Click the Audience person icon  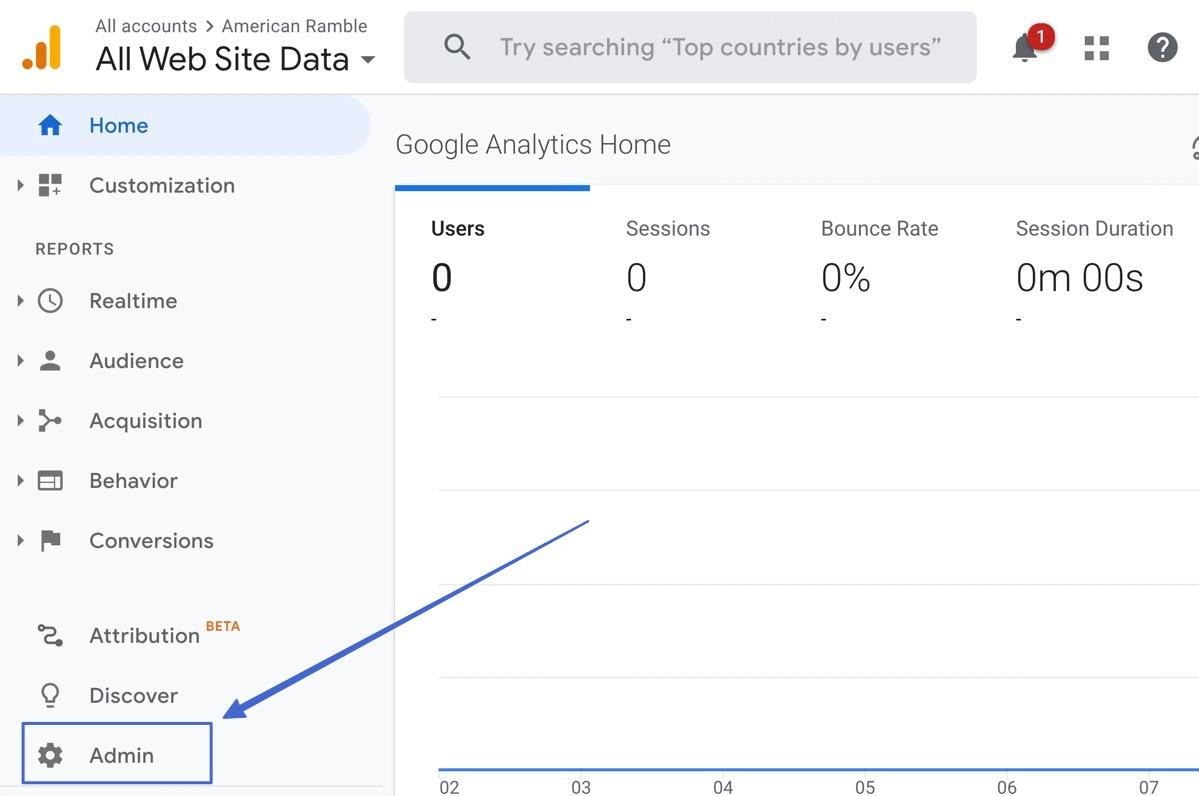pyautogui.click(x=50, y=360)
